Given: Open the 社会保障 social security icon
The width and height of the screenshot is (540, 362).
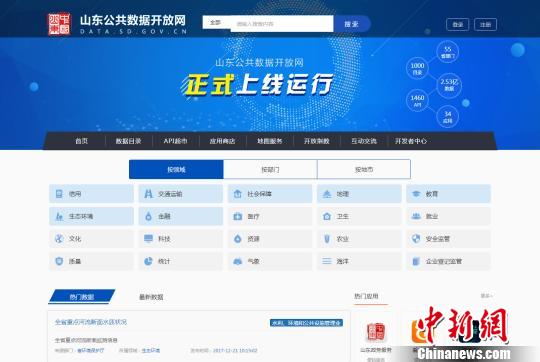Looking at the screenshot, I should point(238,194).
